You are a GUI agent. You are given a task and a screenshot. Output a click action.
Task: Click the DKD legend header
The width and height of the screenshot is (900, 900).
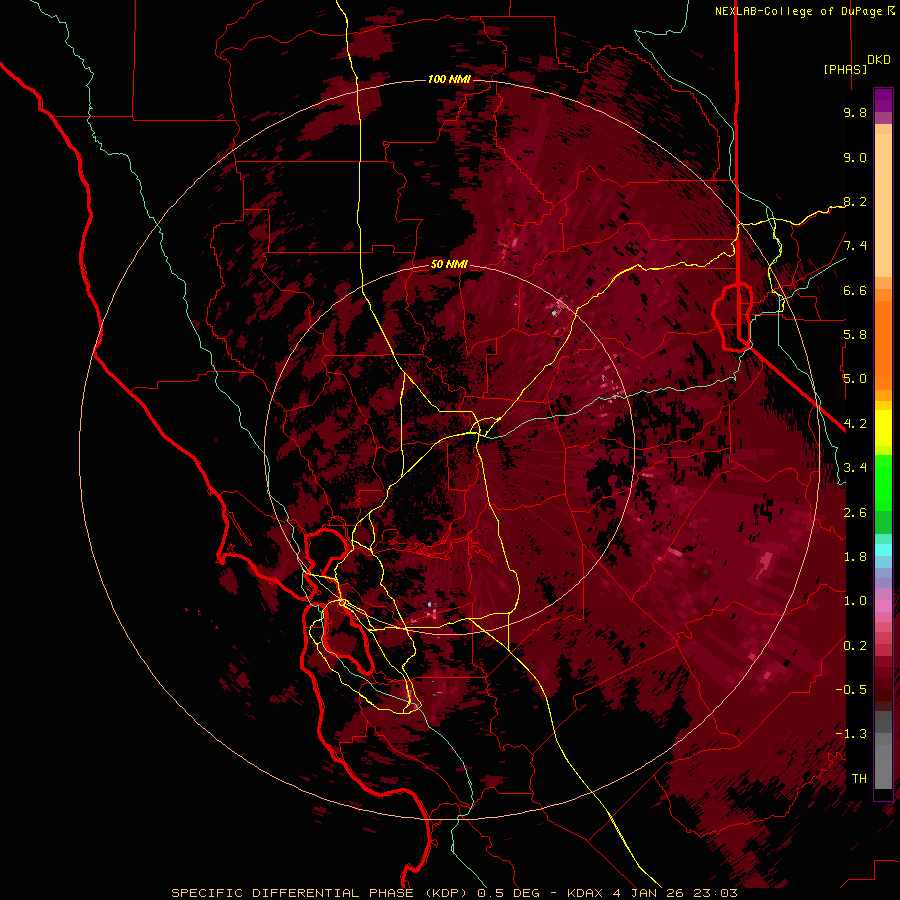pos(879,60)
